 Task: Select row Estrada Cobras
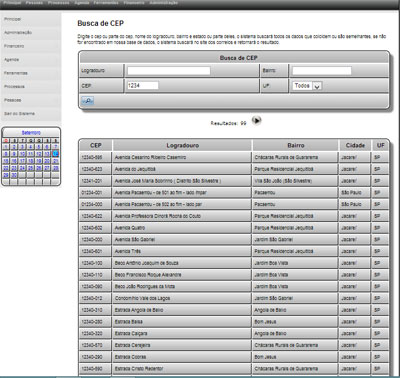234,357
